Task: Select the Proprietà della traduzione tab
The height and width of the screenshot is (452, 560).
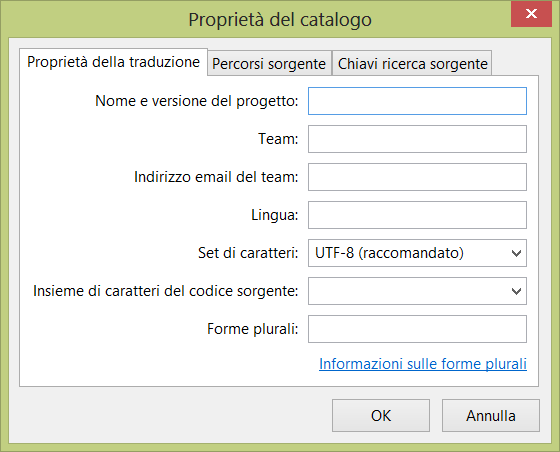Action: (x=114, y=62)
